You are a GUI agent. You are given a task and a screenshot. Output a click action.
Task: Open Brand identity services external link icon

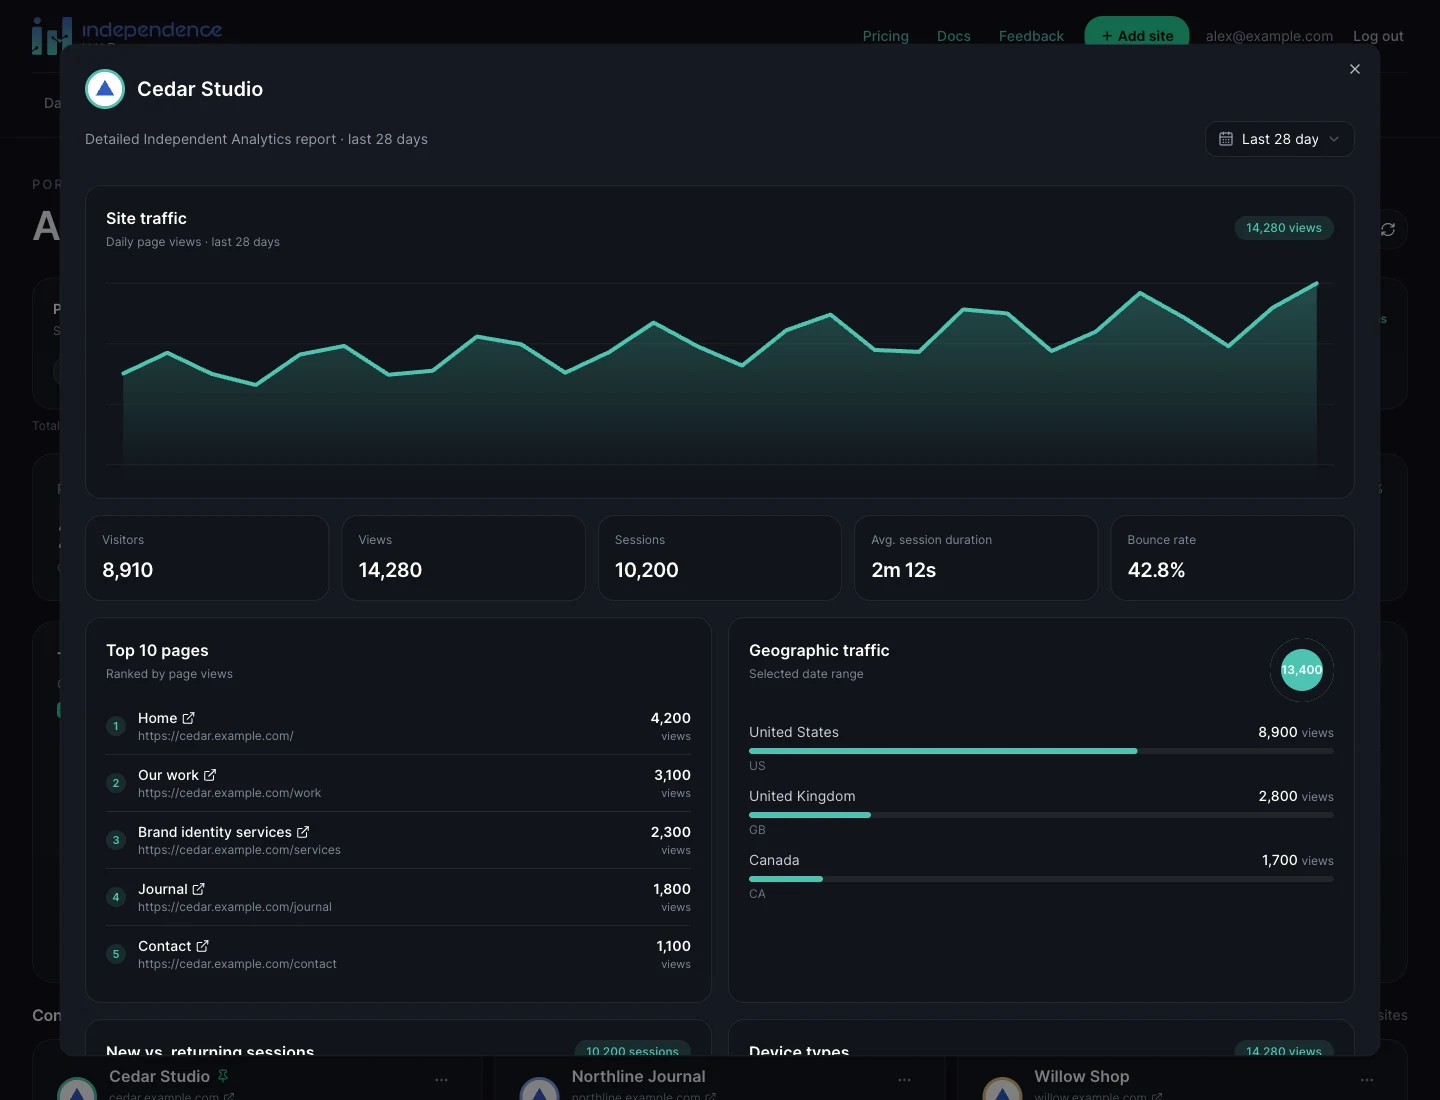pos(303,832)
